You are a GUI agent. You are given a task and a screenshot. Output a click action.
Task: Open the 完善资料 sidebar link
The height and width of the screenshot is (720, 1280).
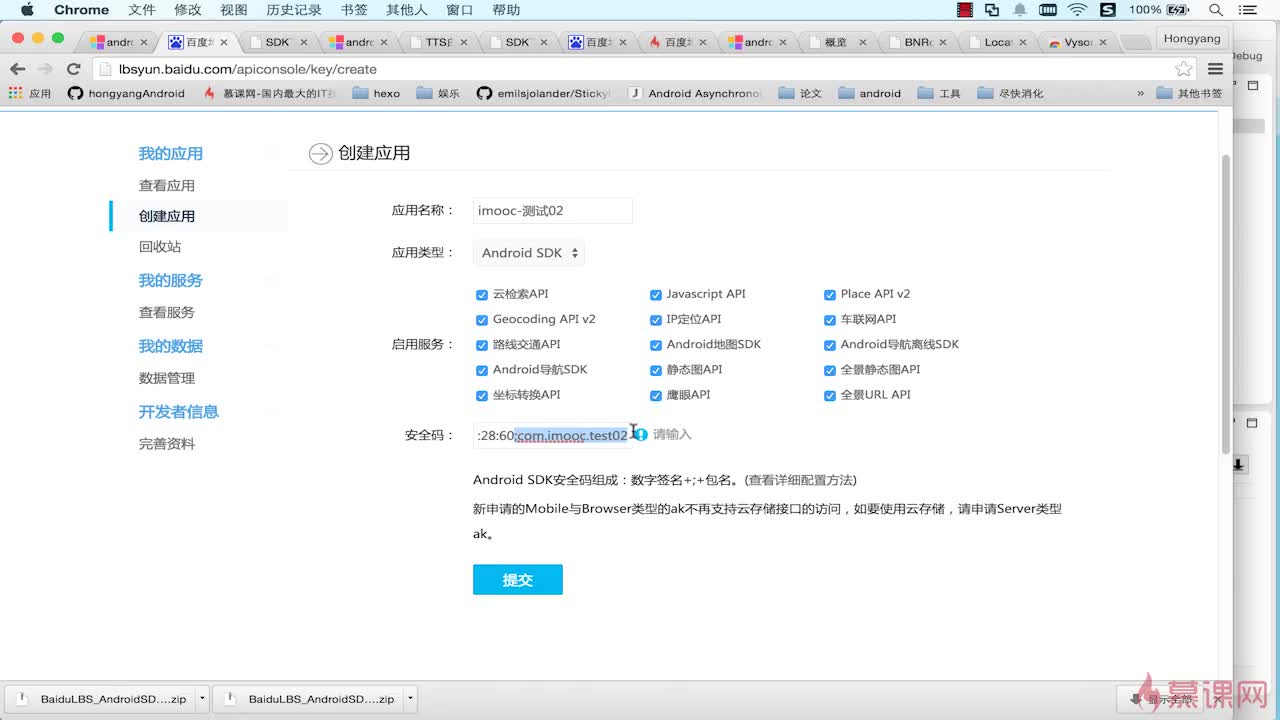pyautogui.click(x=167, y=444)
